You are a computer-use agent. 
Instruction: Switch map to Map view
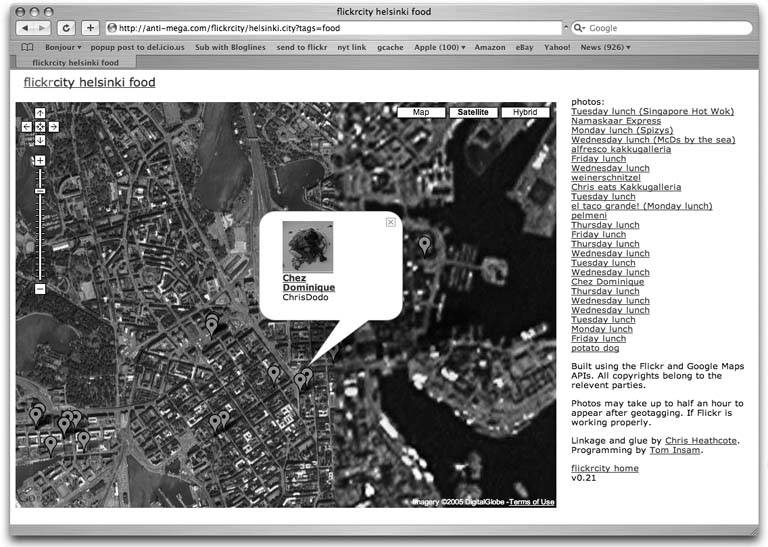click(x=421, y=113)
